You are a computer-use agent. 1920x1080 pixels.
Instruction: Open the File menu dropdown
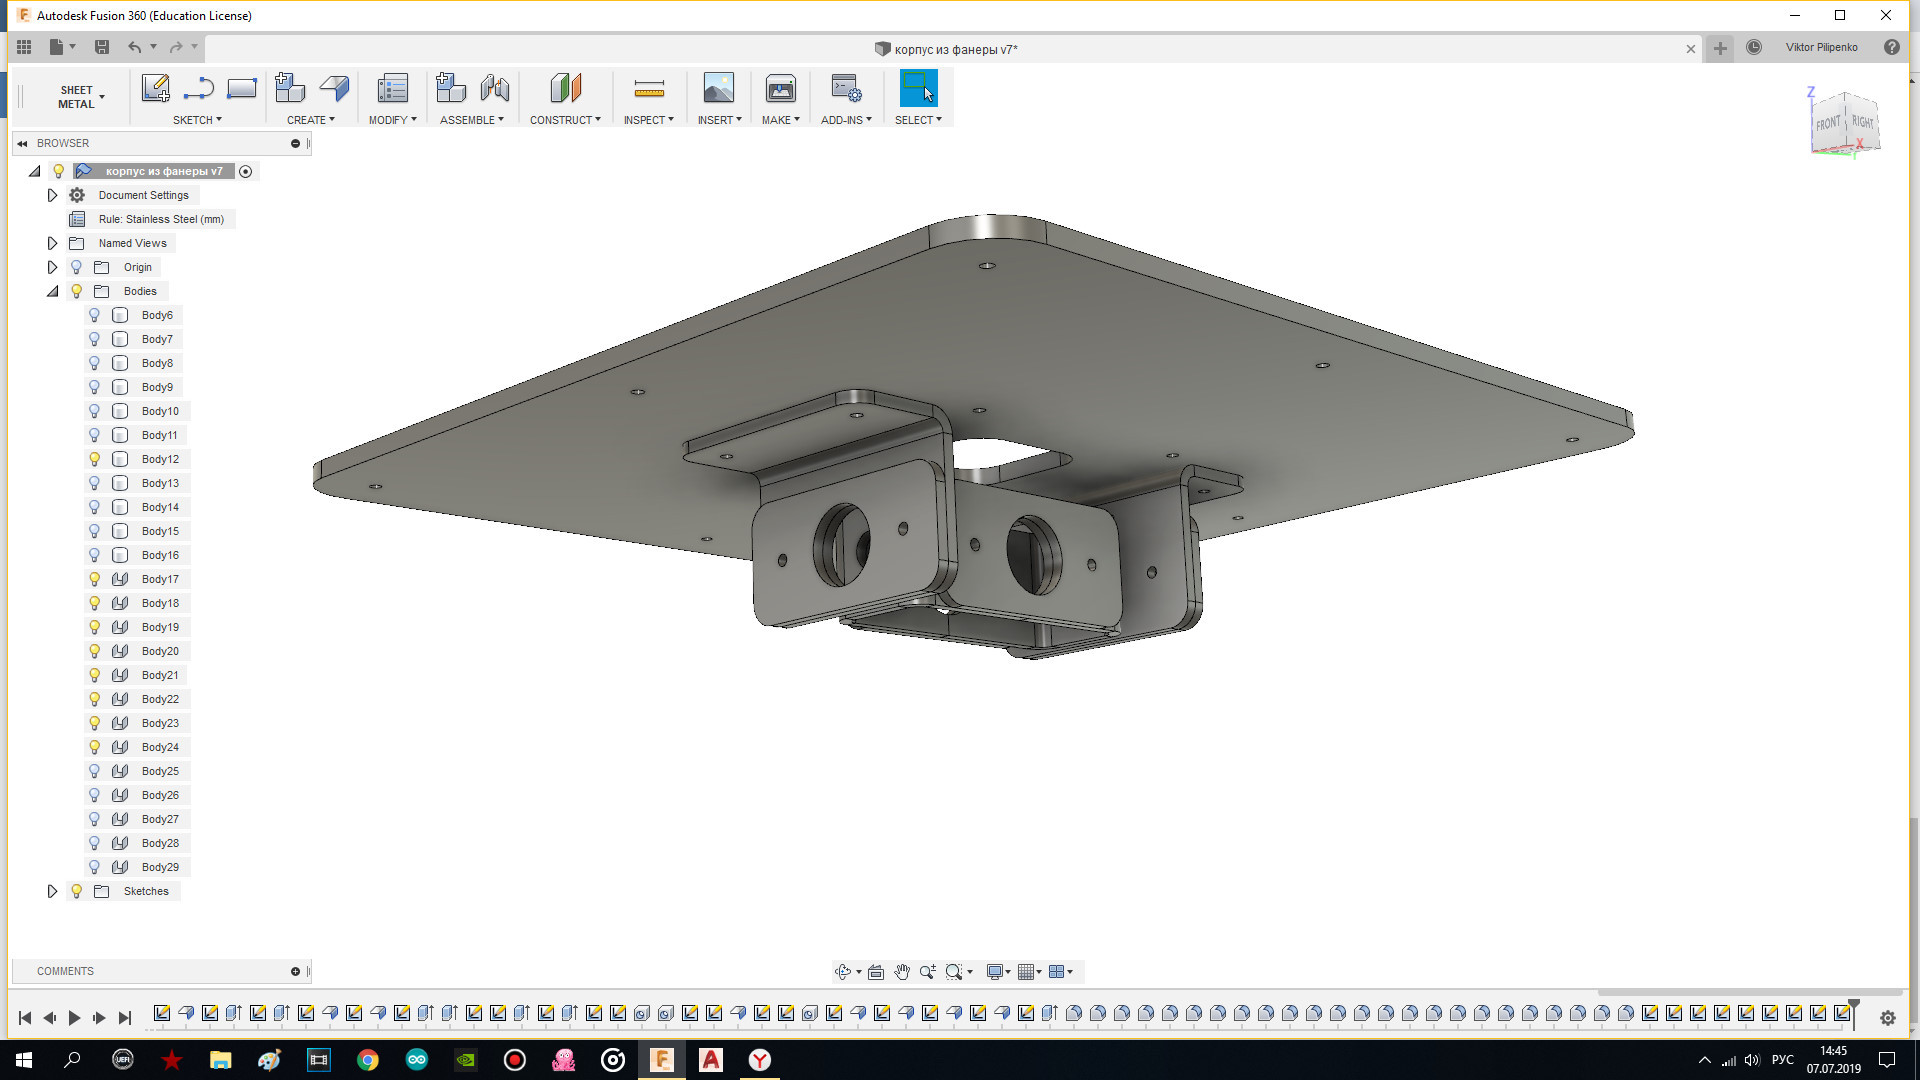(62, 47)
